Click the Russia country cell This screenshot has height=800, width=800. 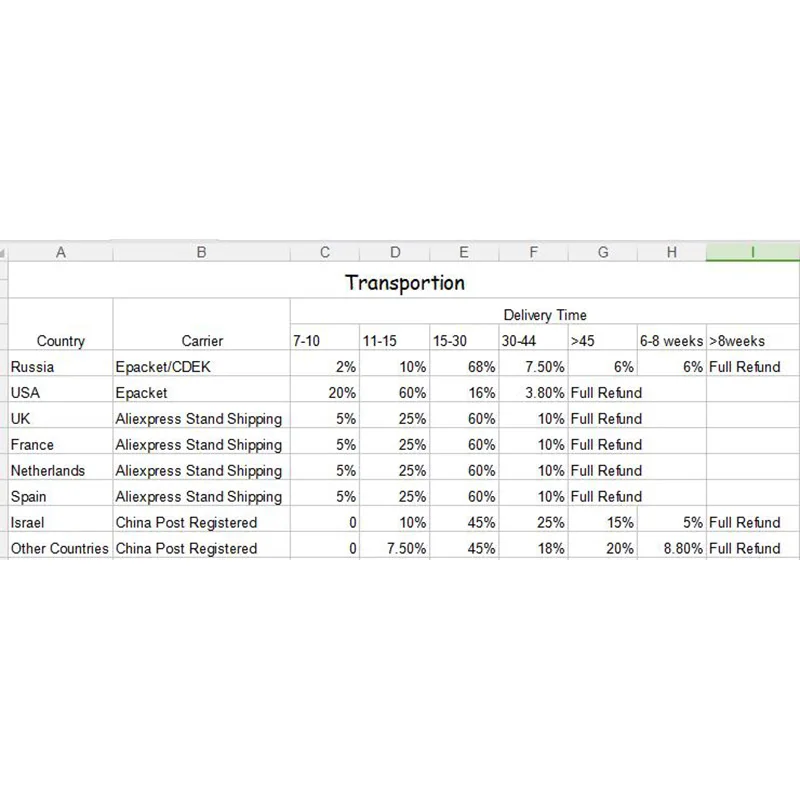coord(61,367)
